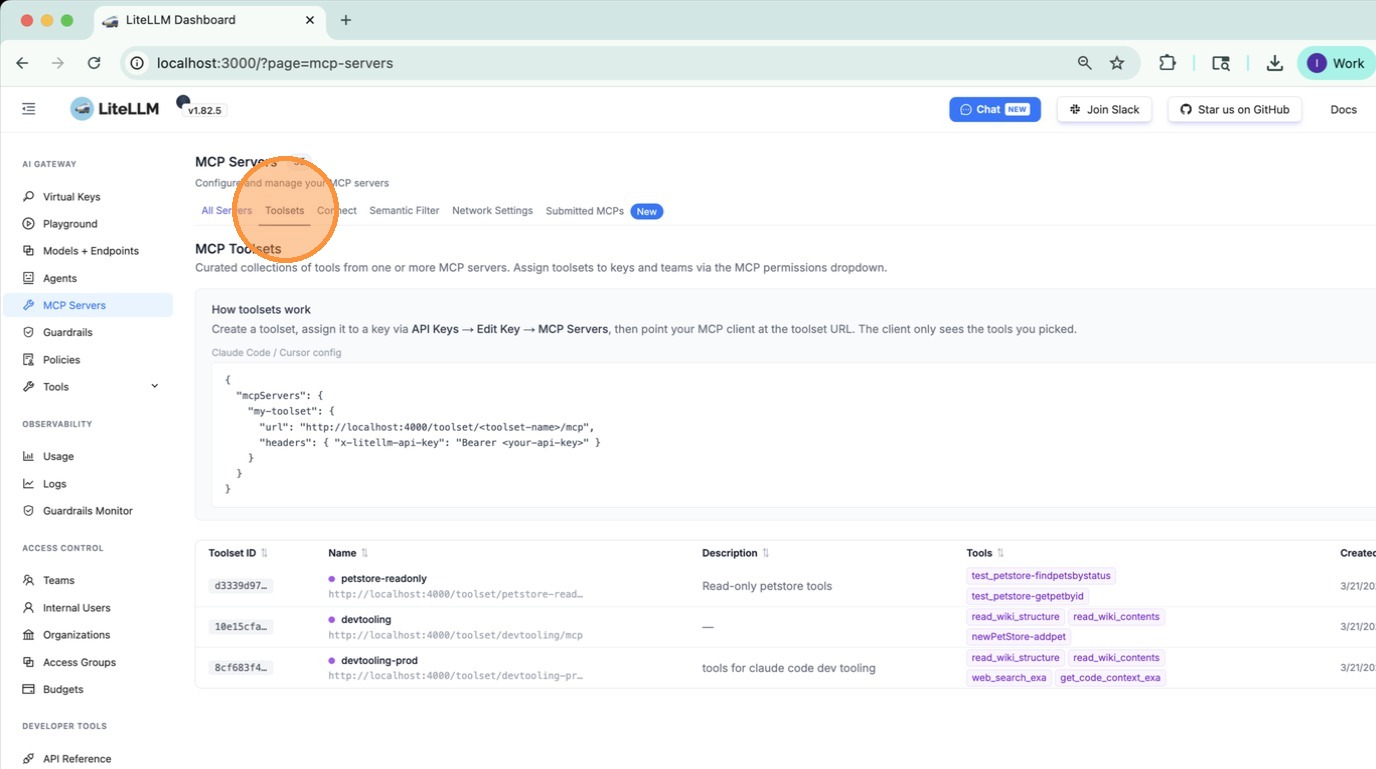Reload the browser page
Image resolution: width=1376 pixels, height=769 pixels.
94,63
